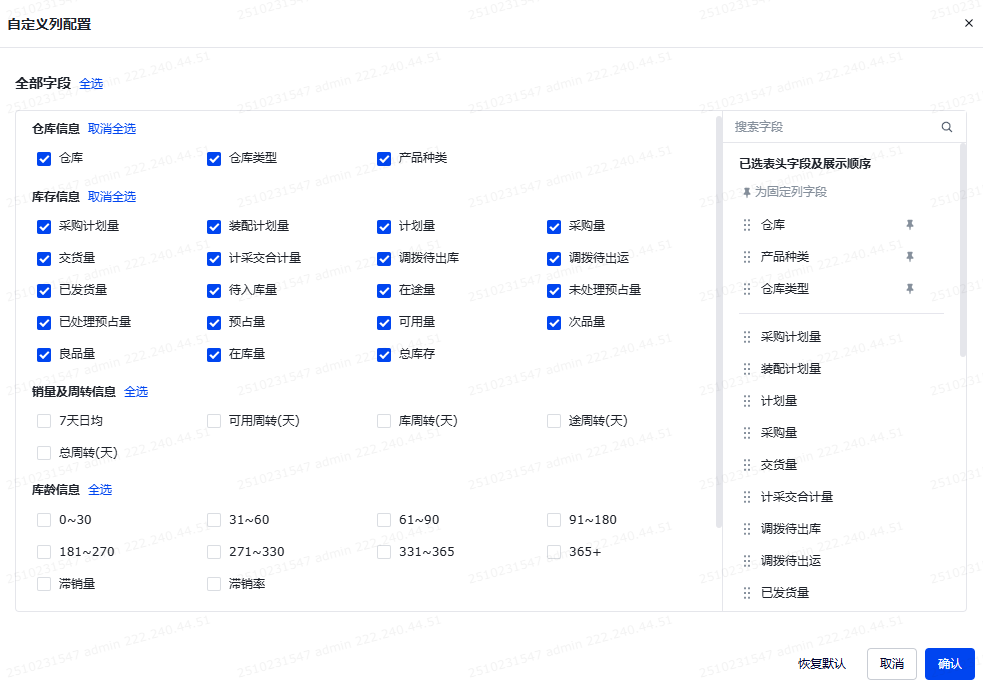Check the 91~180 stock age checkbox
Image resolution: width=983 pixels, height=686 pixels.
[554, 520]
